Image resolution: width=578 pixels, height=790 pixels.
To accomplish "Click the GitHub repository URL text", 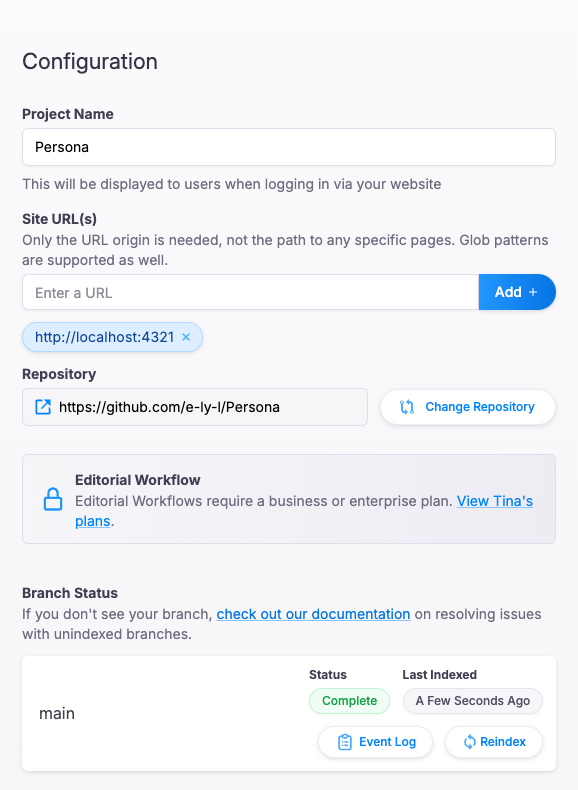I will pyautogui.click(x=169, y=407).
